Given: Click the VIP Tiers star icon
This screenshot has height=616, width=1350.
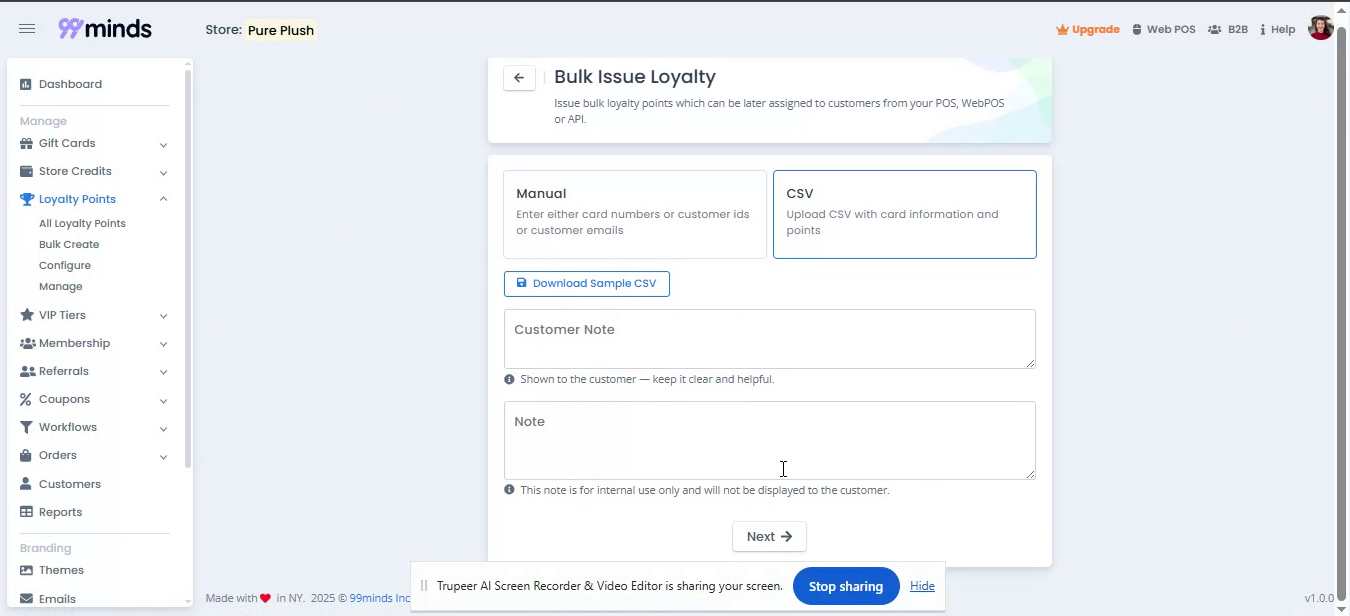Looking at the screenshot, I should tap(27, 316).
